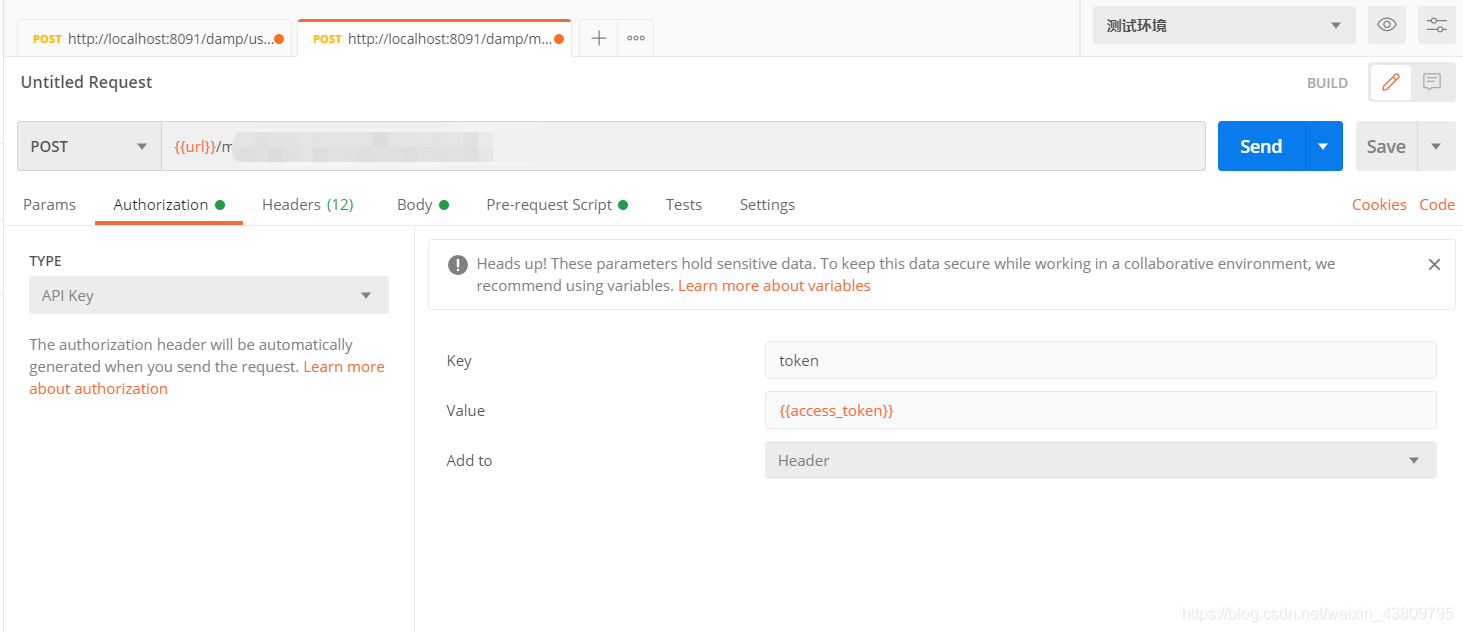Screen dimensions: 1463x632
Task: Click the Untitled Request title
Action: pos(87,82)
